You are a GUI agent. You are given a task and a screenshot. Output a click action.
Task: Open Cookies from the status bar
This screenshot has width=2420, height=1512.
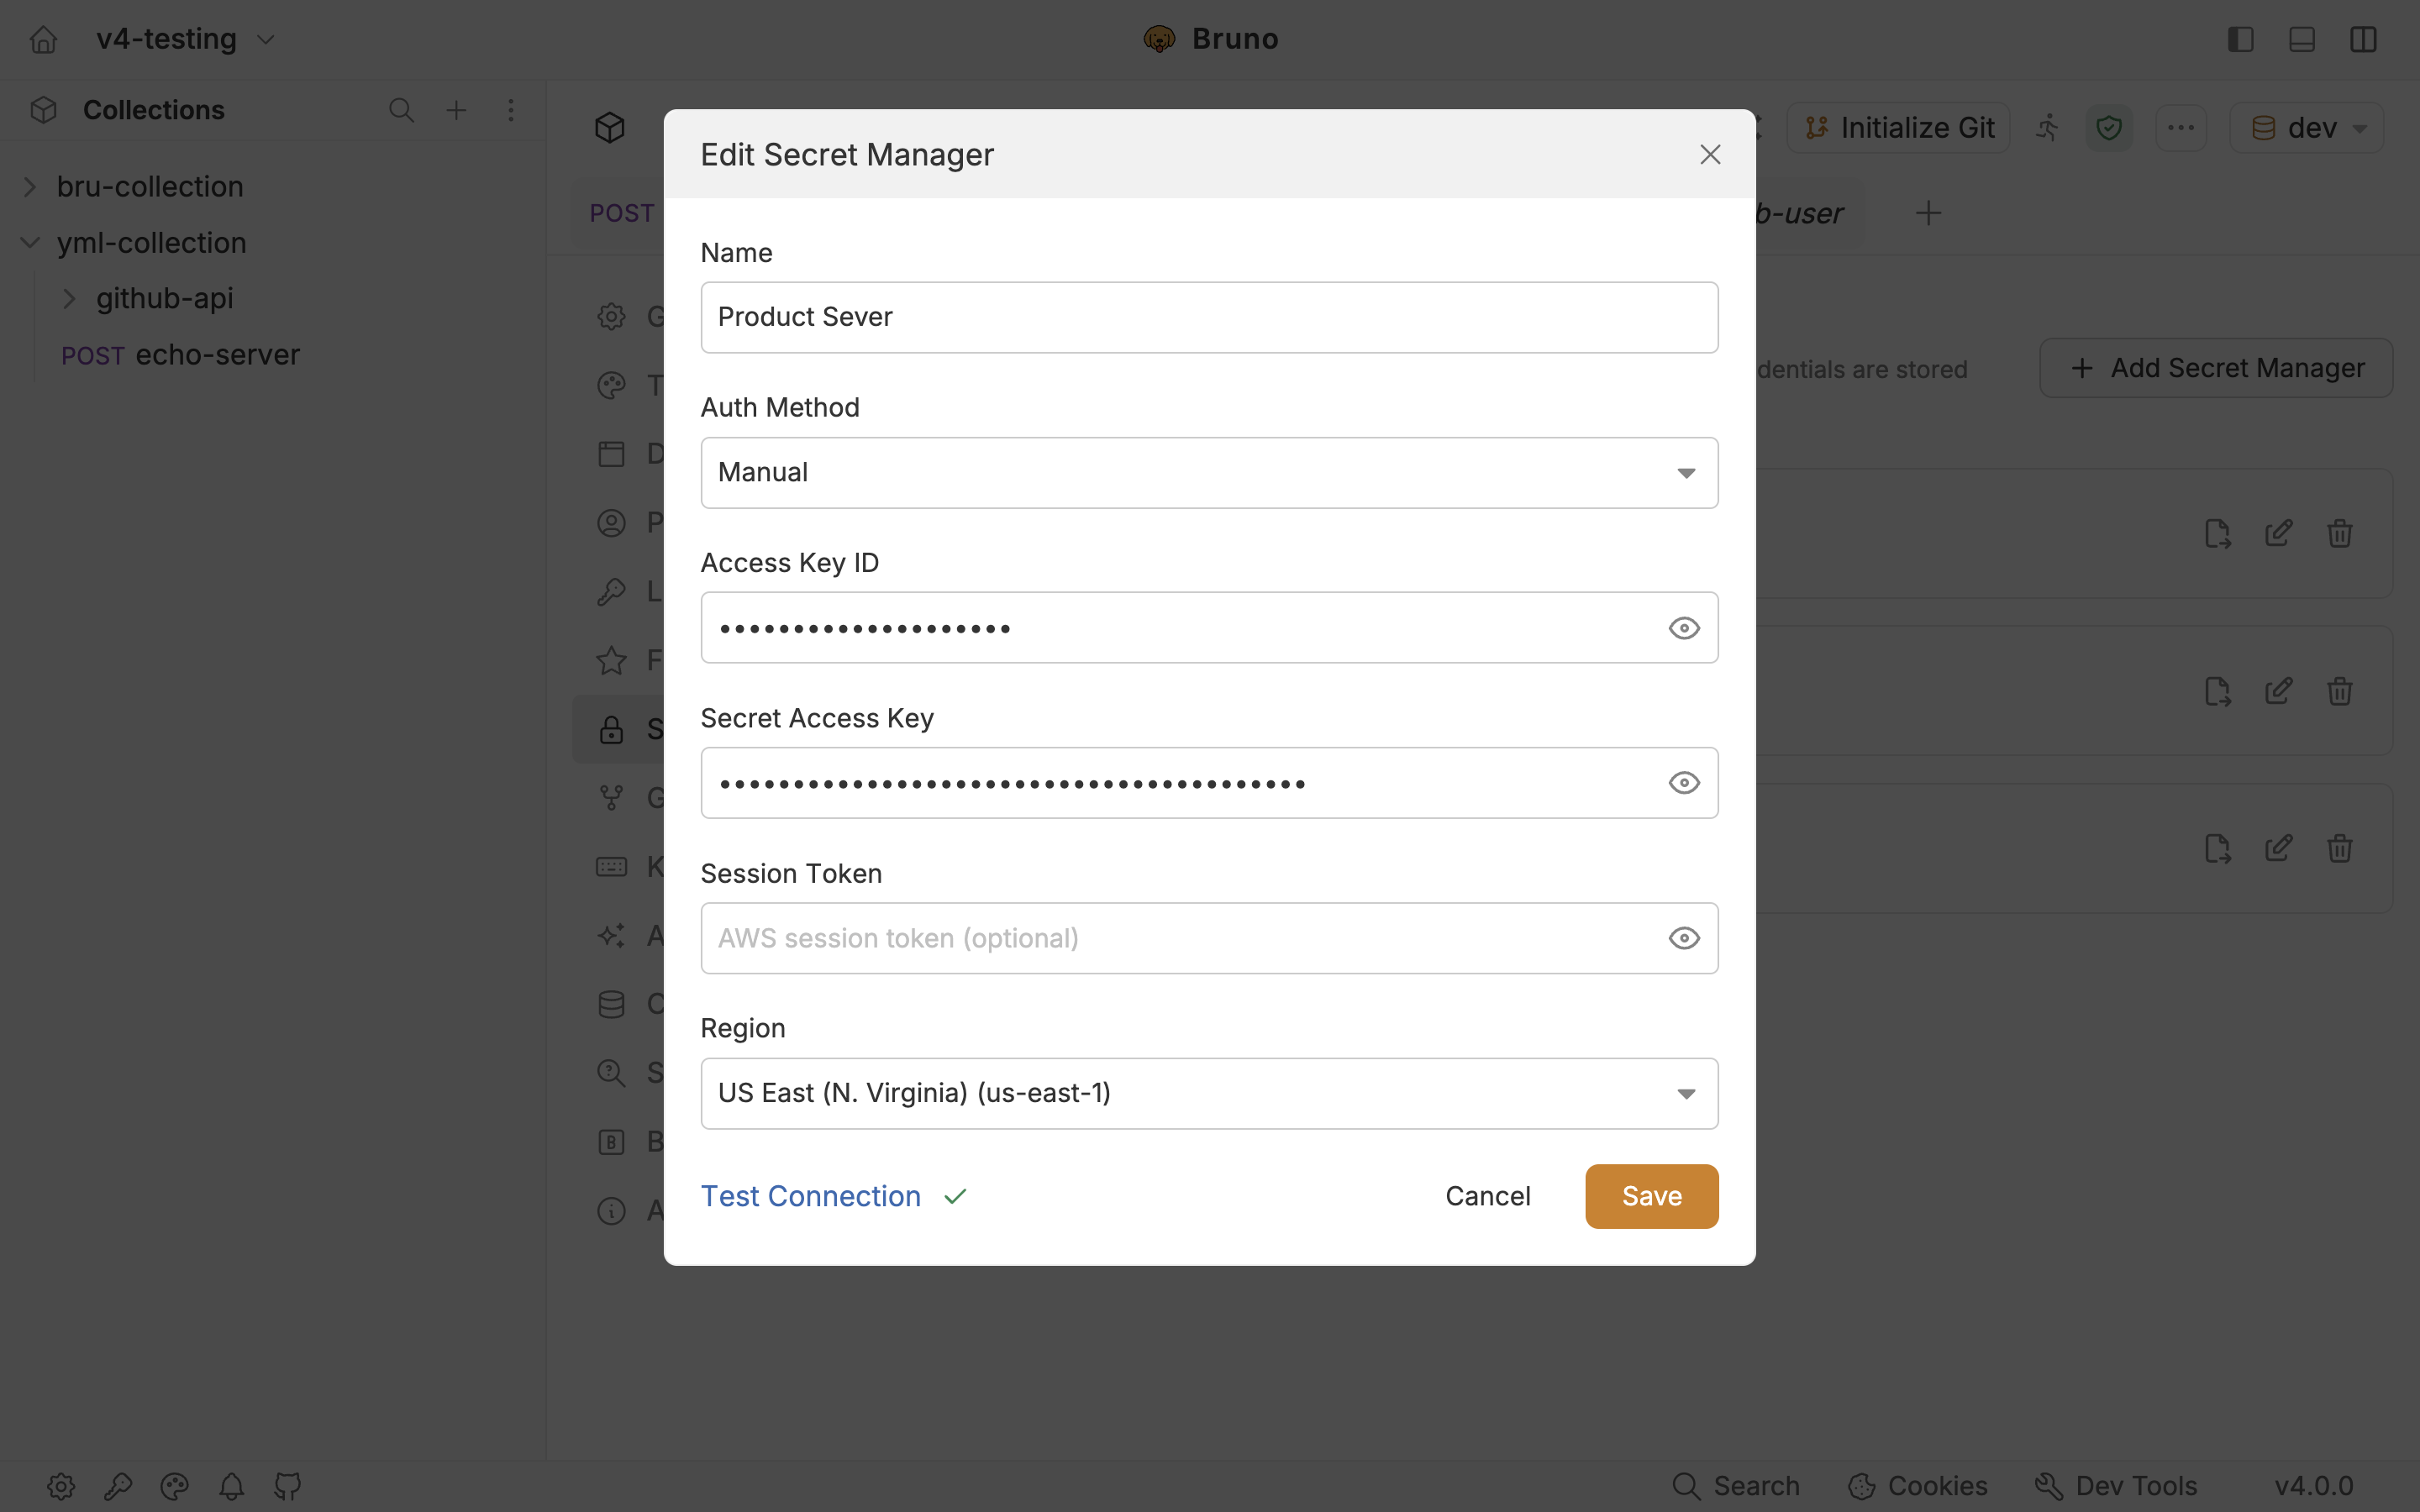click(1917, 1486)
